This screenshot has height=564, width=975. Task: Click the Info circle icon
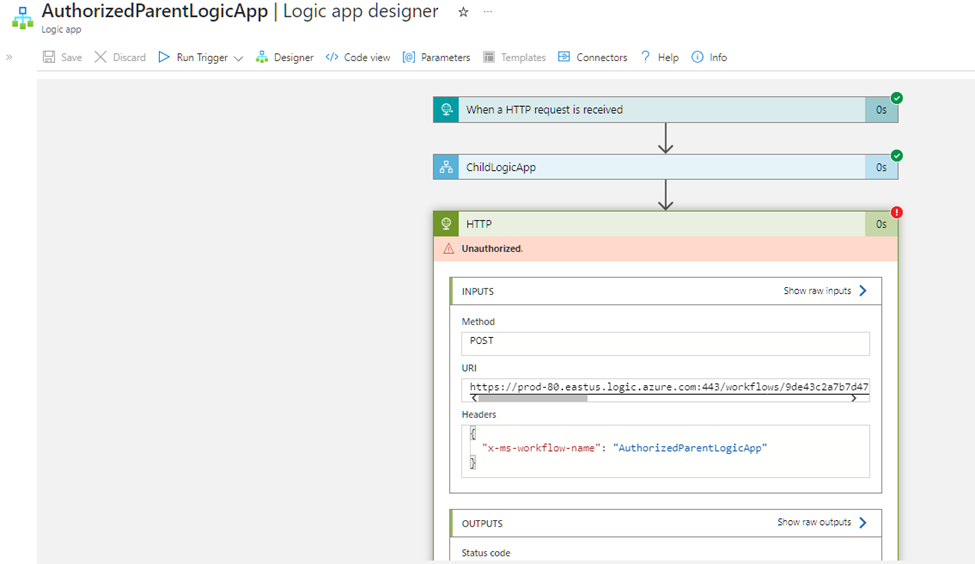click(x=698, y=57)
